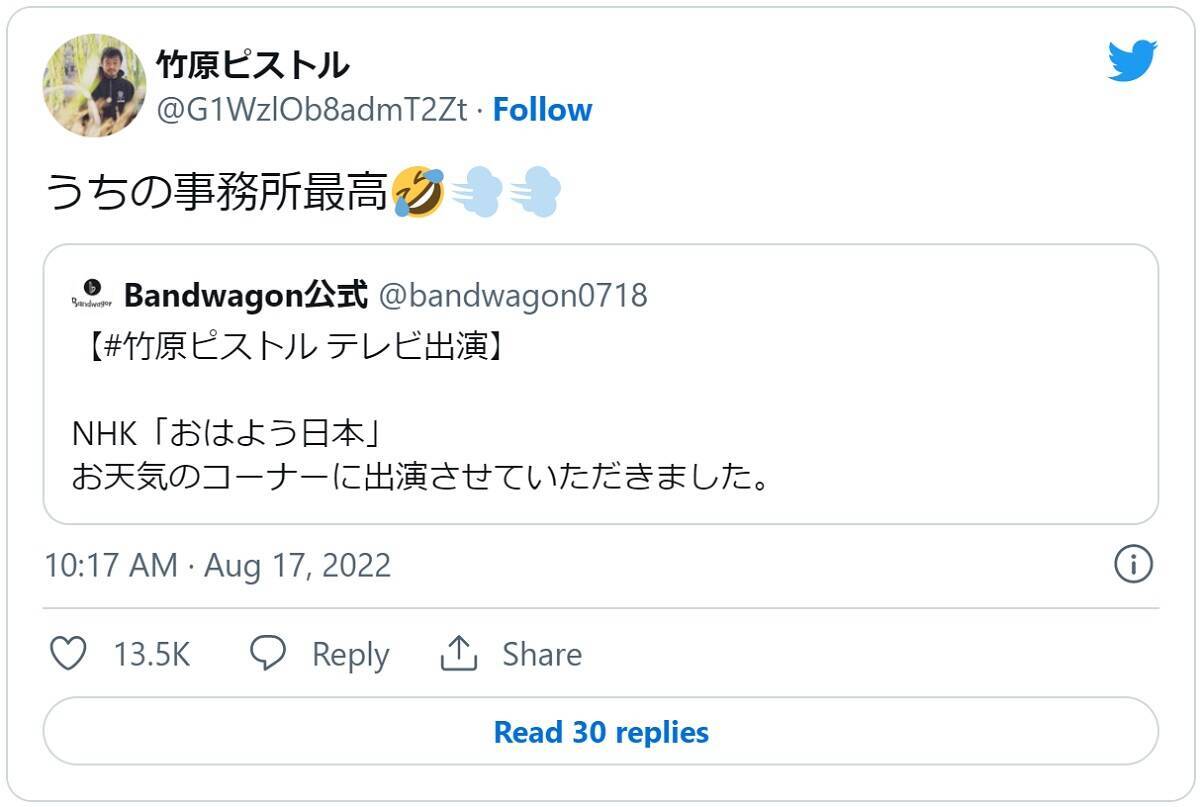Click the Share label text

(x=541, y=654)
